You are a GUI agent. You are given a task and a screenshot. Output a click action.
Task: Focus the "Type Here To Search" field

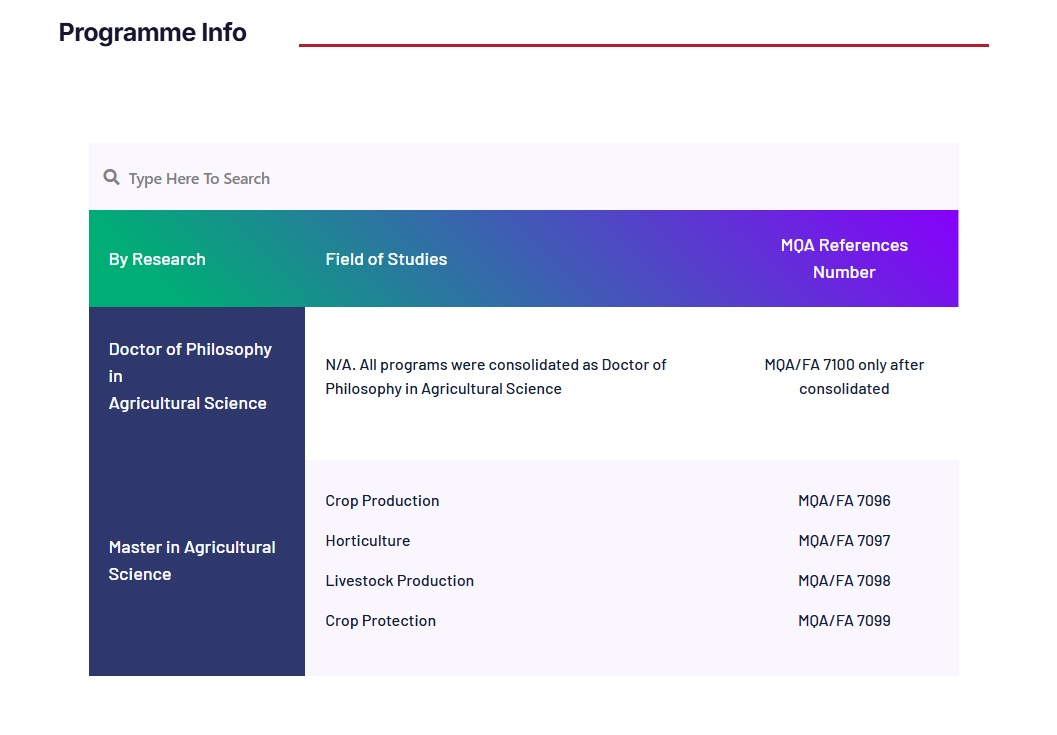(199, 179)
